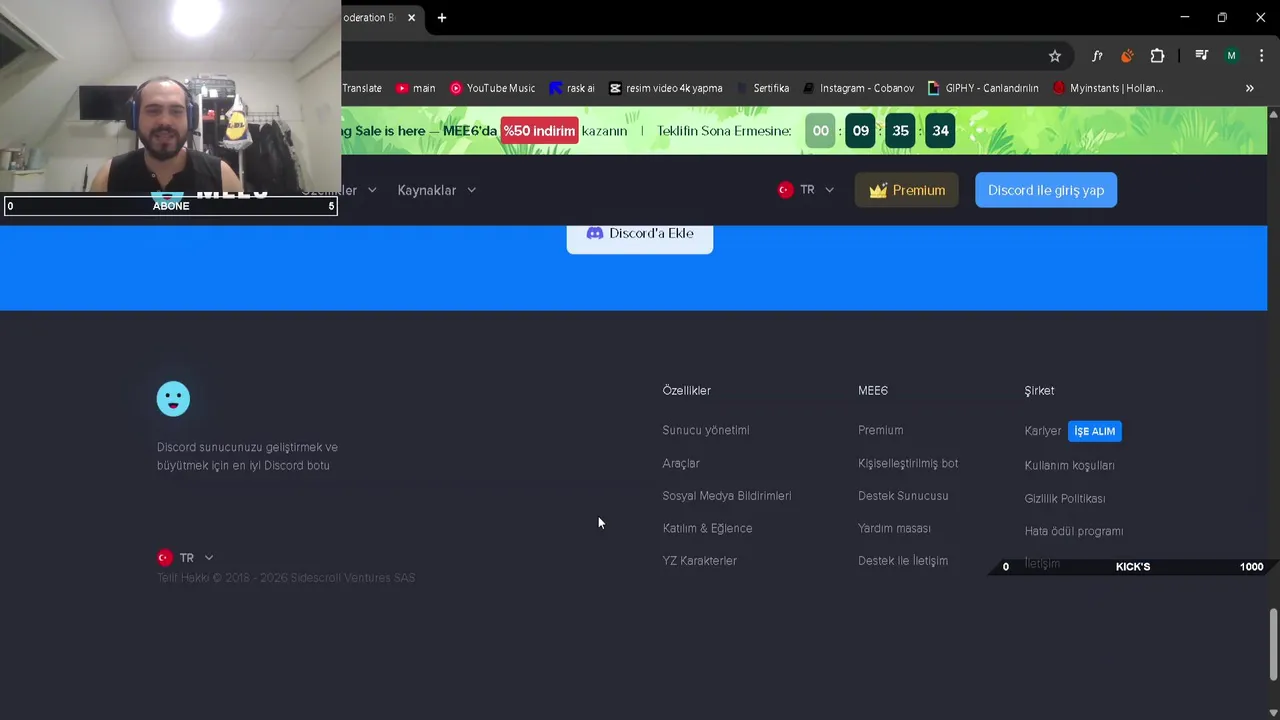Viewport: 1280px width, 720px height.
Task: Click the footer description text 'Discord sunucunuzu geliştirmek ve'
Action: [247, 447]
